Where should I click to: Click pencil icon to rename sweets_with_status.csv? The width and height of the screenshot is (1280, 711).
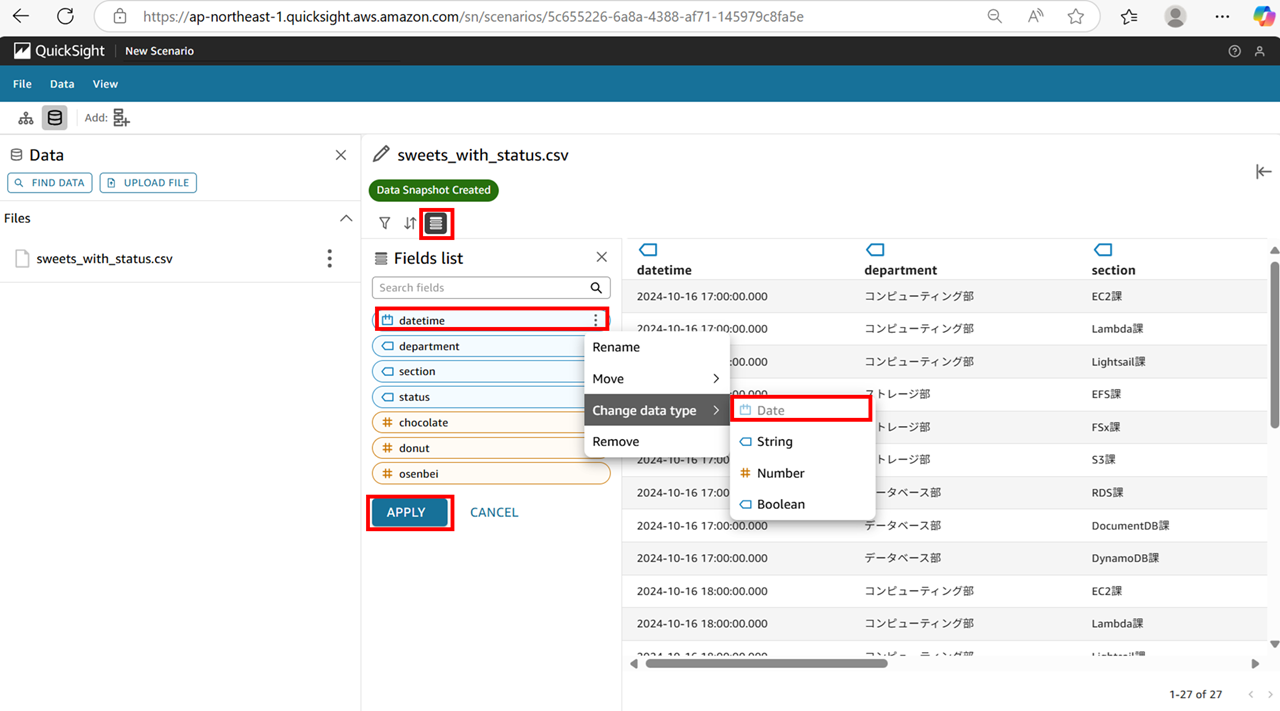click(x=381, y=155)
